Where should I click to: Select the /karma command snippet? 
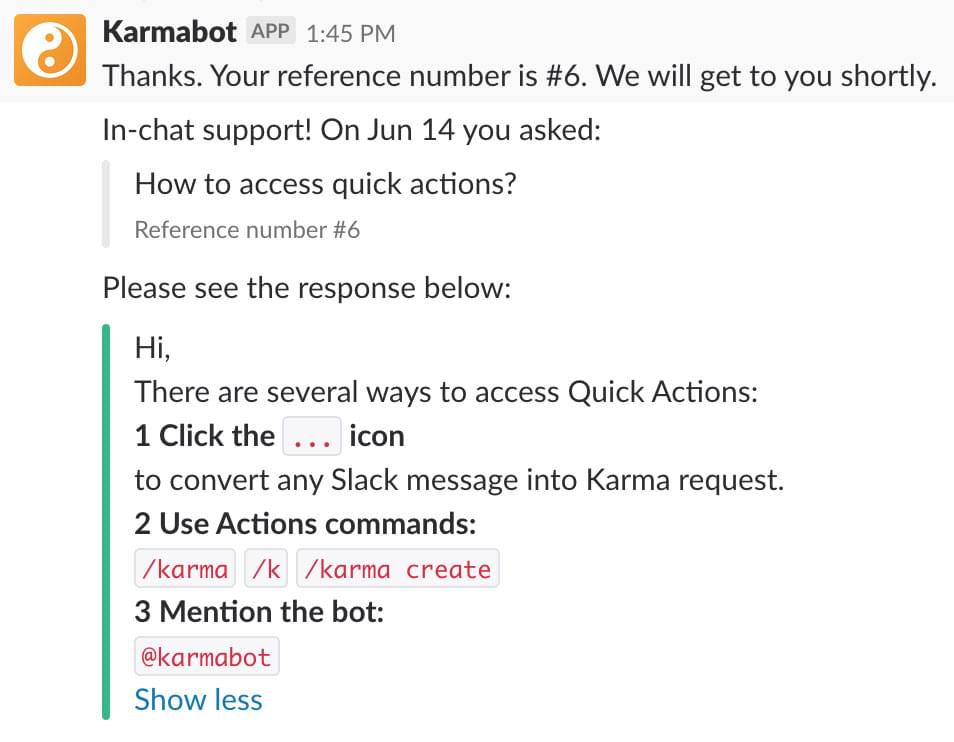[x=184, y=568]
